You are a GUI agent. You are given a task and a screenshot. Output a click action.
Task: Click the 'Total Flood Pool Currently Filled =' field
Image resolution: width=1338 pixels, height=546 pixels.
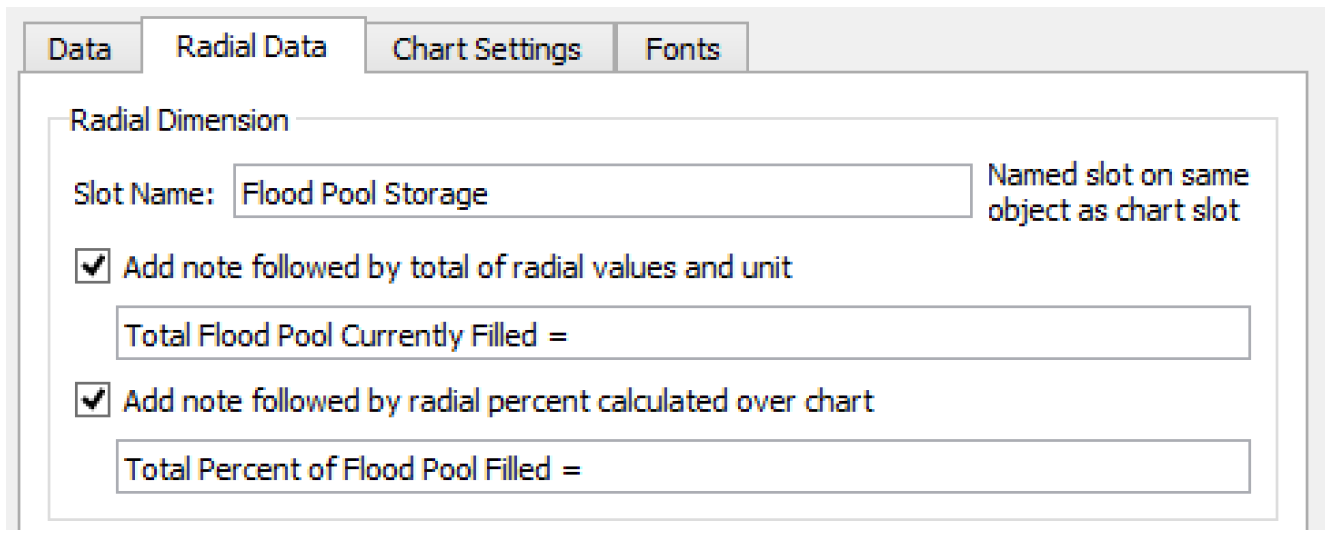coord(682,335)
